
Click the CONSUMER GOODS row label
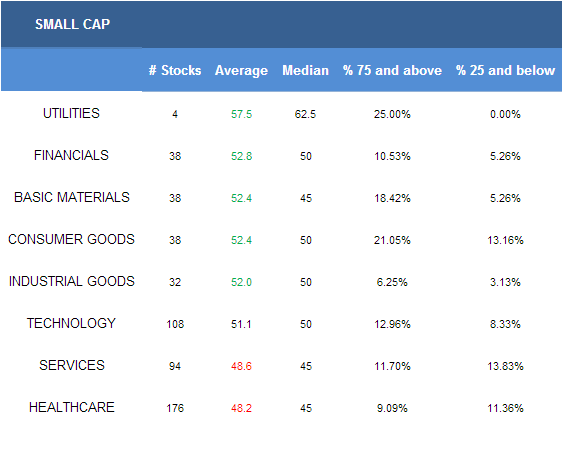pos(71,239)
